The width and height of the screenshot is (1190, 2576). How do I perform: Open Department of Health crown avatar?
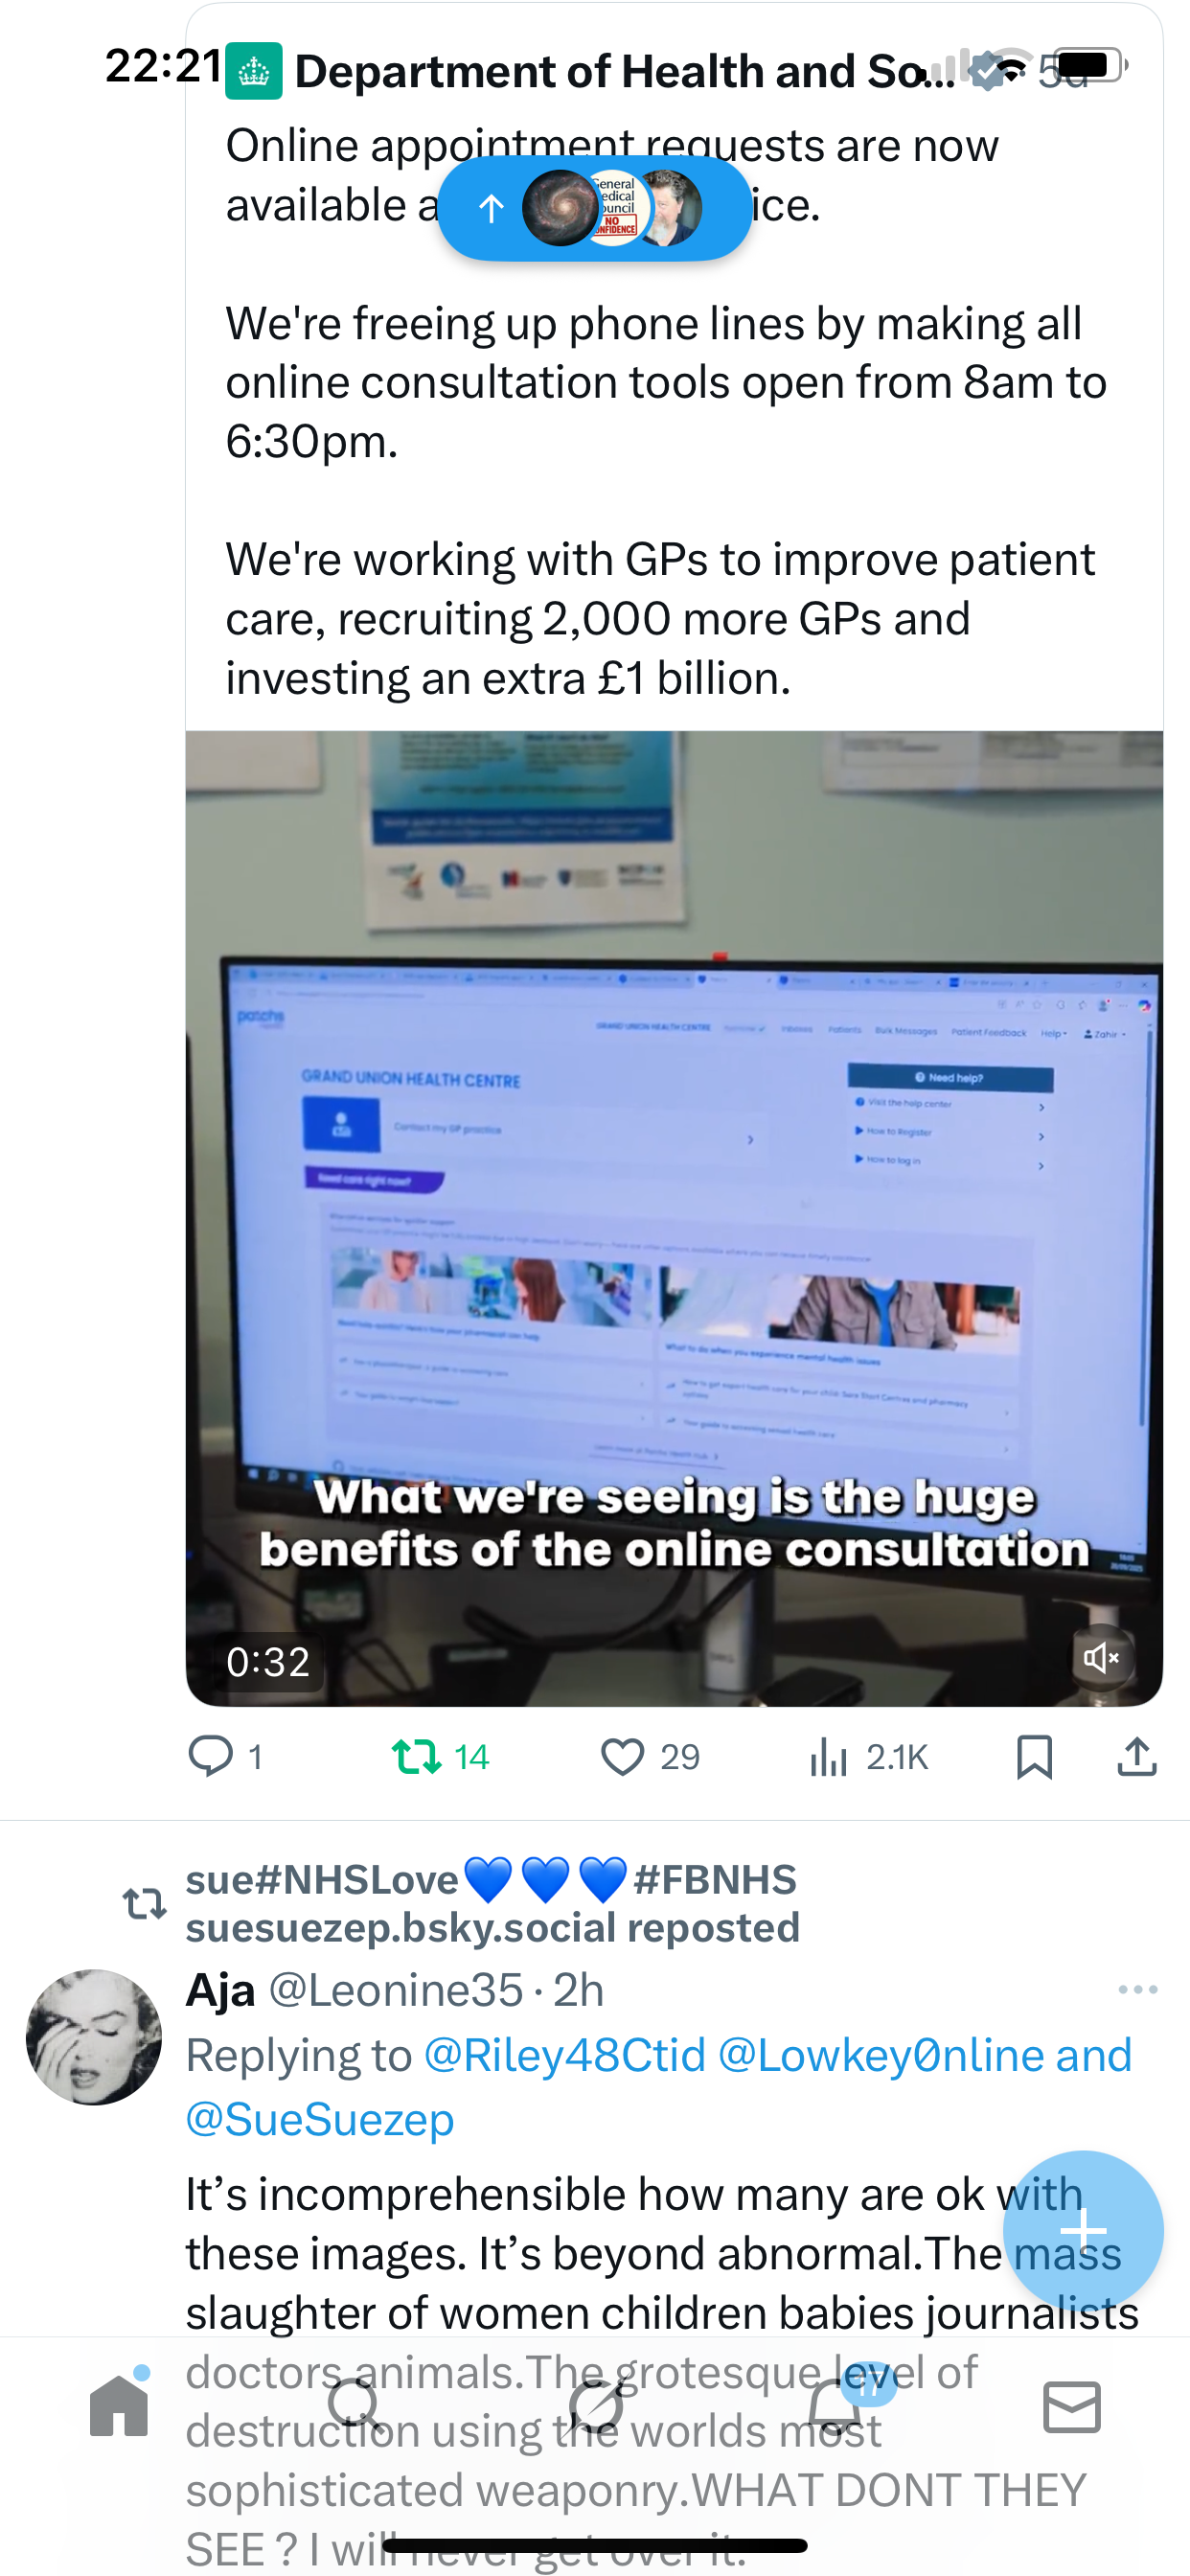(x=254, y=71)
